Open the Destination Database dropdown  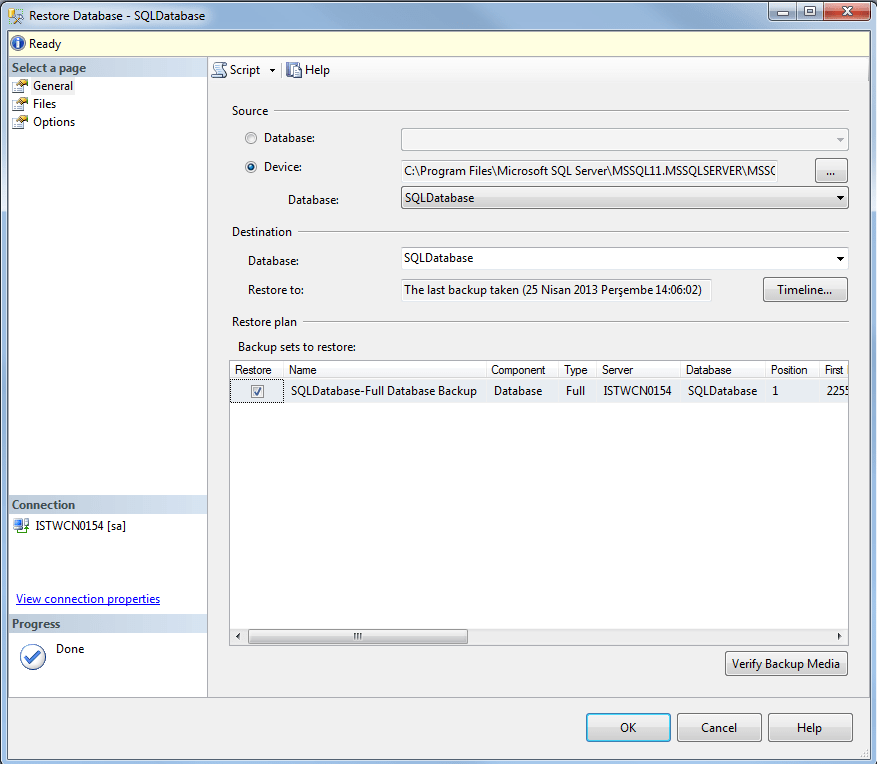click(x=840, y=258)
